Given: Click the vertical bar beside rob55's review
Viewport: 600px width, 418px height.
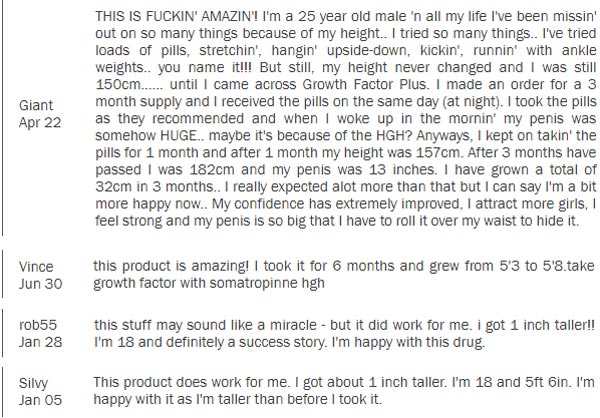Looking at the screenshot, I should [2, 333].
